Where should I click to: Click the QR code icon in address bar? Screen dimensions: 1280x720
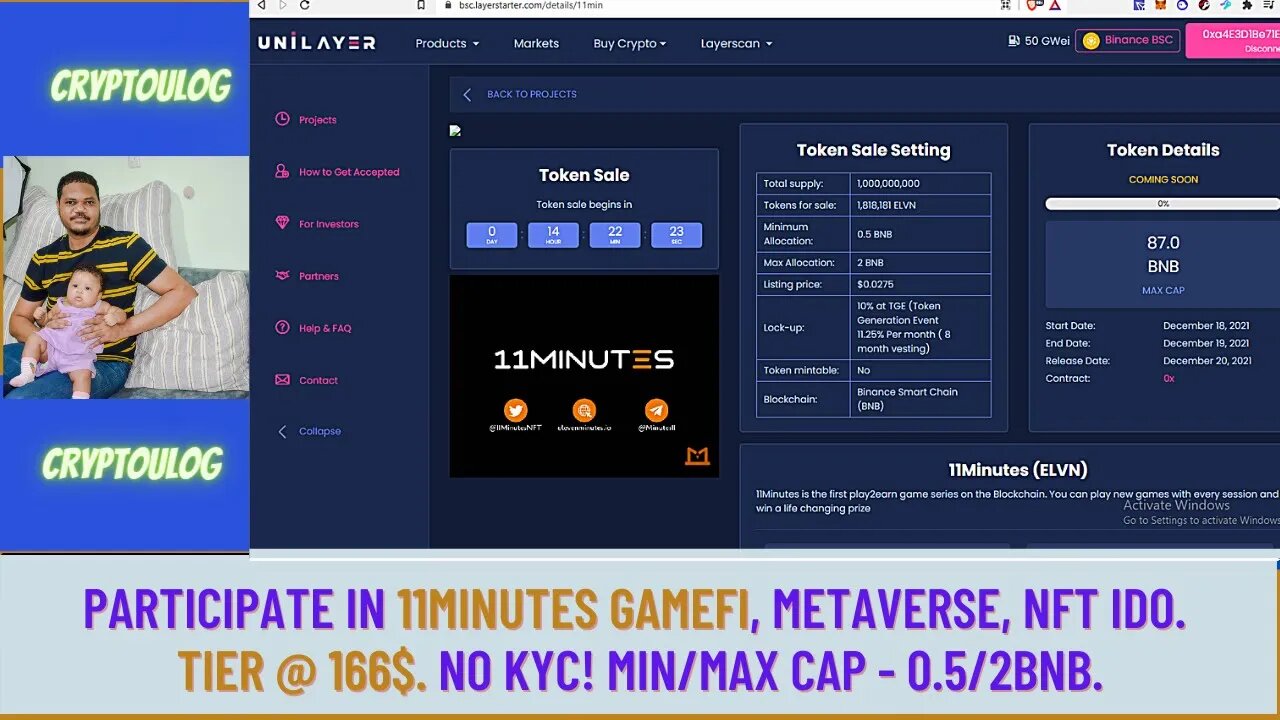pos(1005,6)
